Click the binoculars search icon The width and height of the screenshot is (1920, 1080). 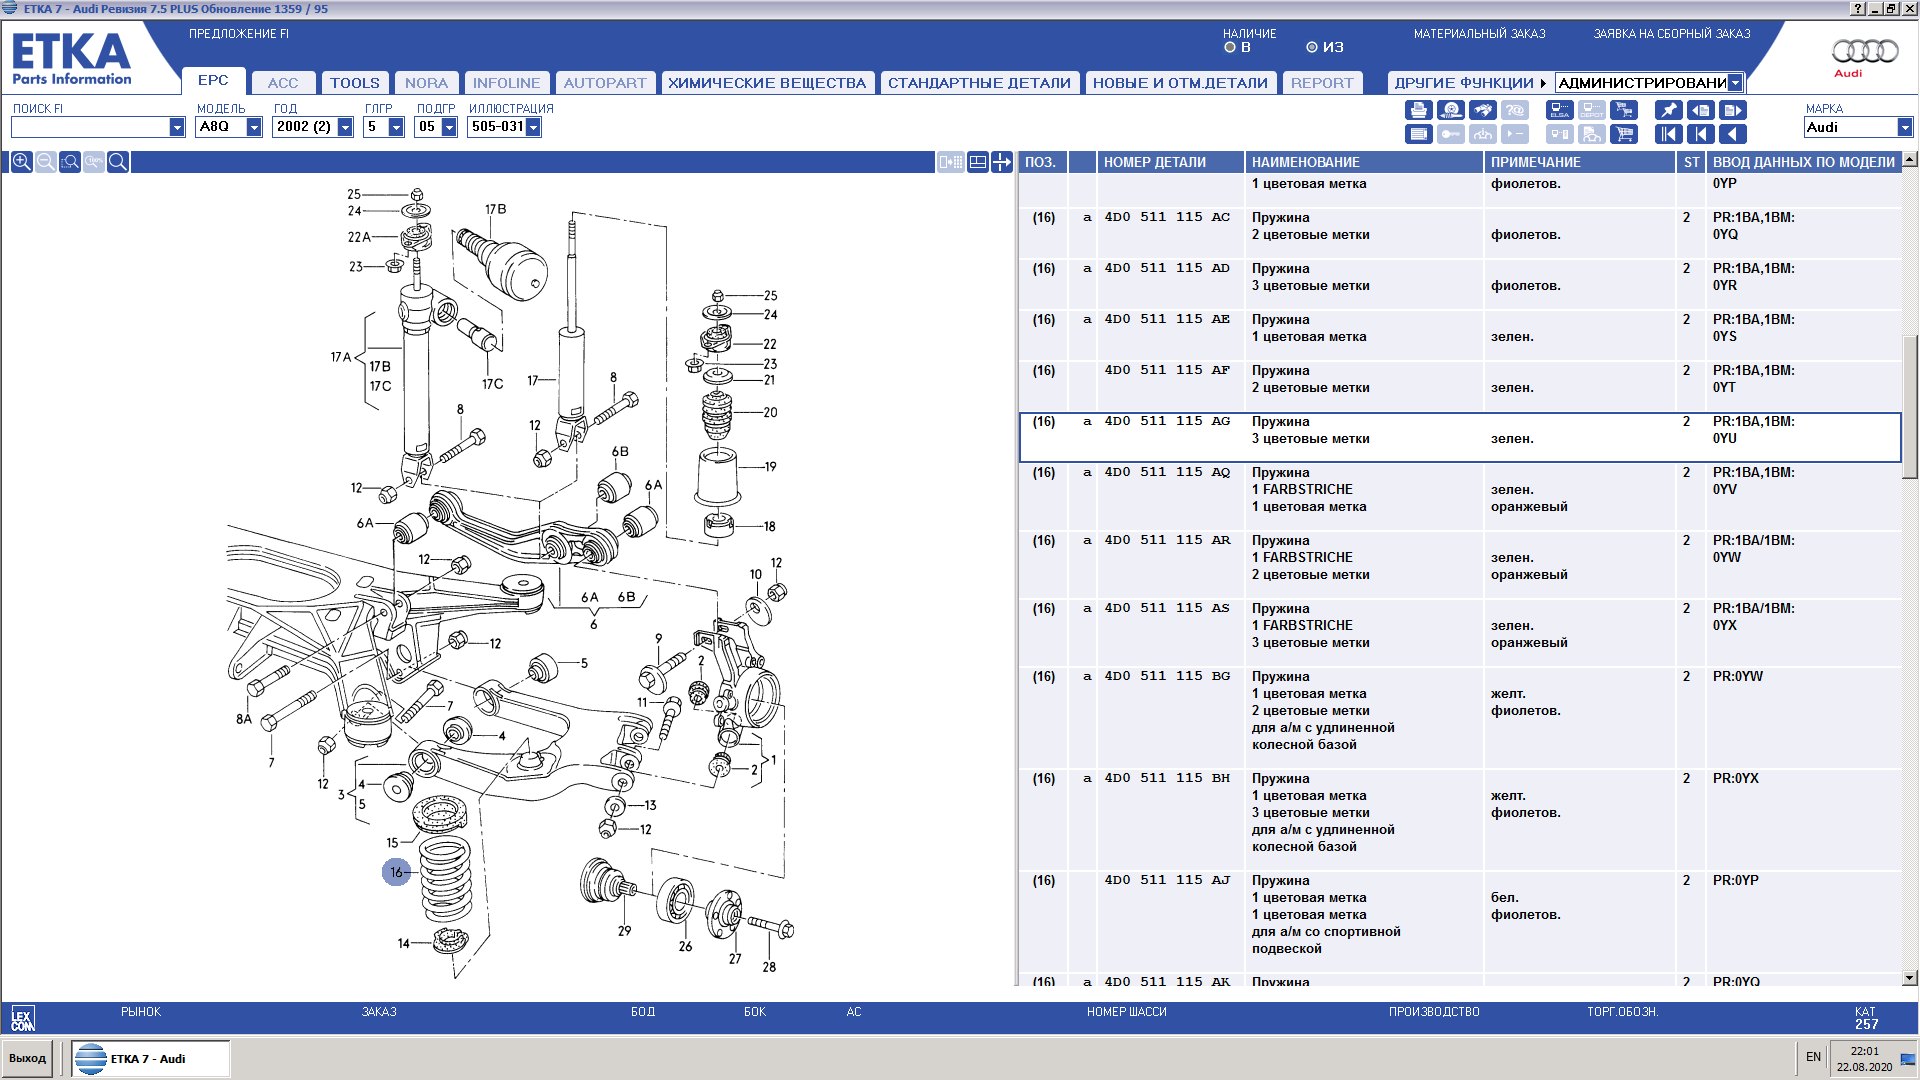click(1483, 110)
